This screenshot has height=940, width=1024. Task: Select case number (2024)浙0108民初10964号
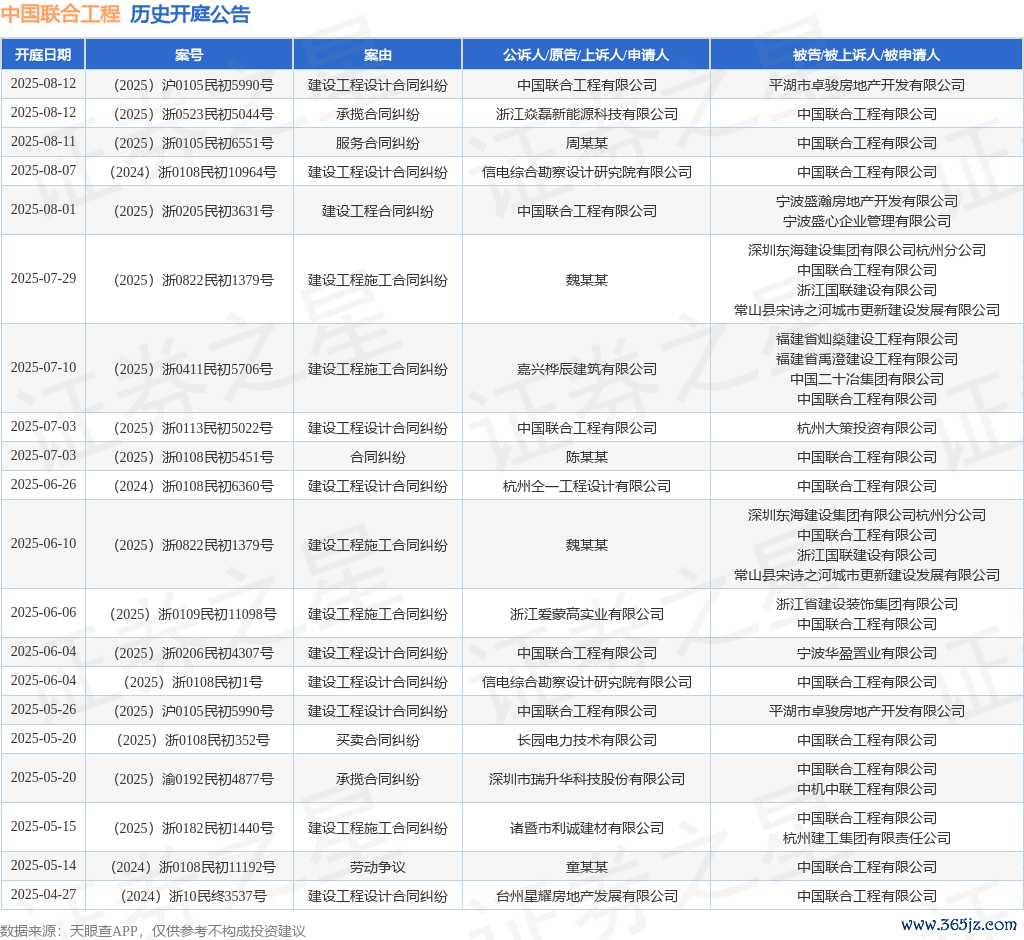pos(189,172)
